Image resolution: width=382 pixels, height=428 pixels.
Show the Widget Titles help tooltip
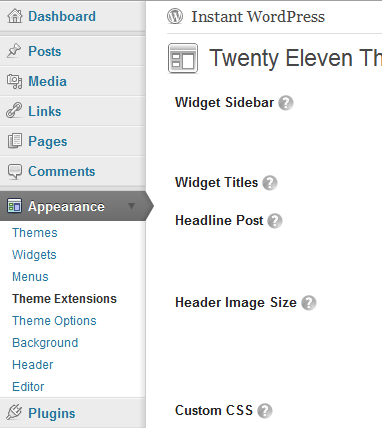click(x=270, y=183)
